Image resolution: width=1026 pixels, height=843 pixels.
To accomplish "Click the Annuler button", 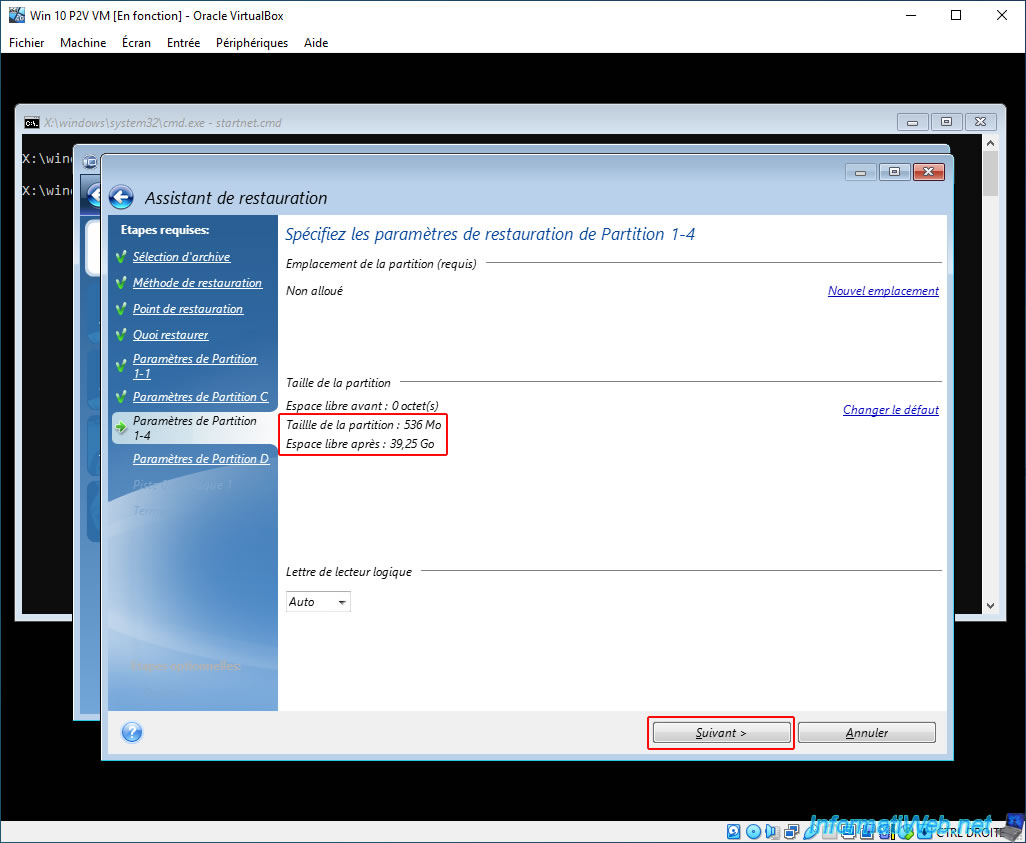I will [866, 732].
